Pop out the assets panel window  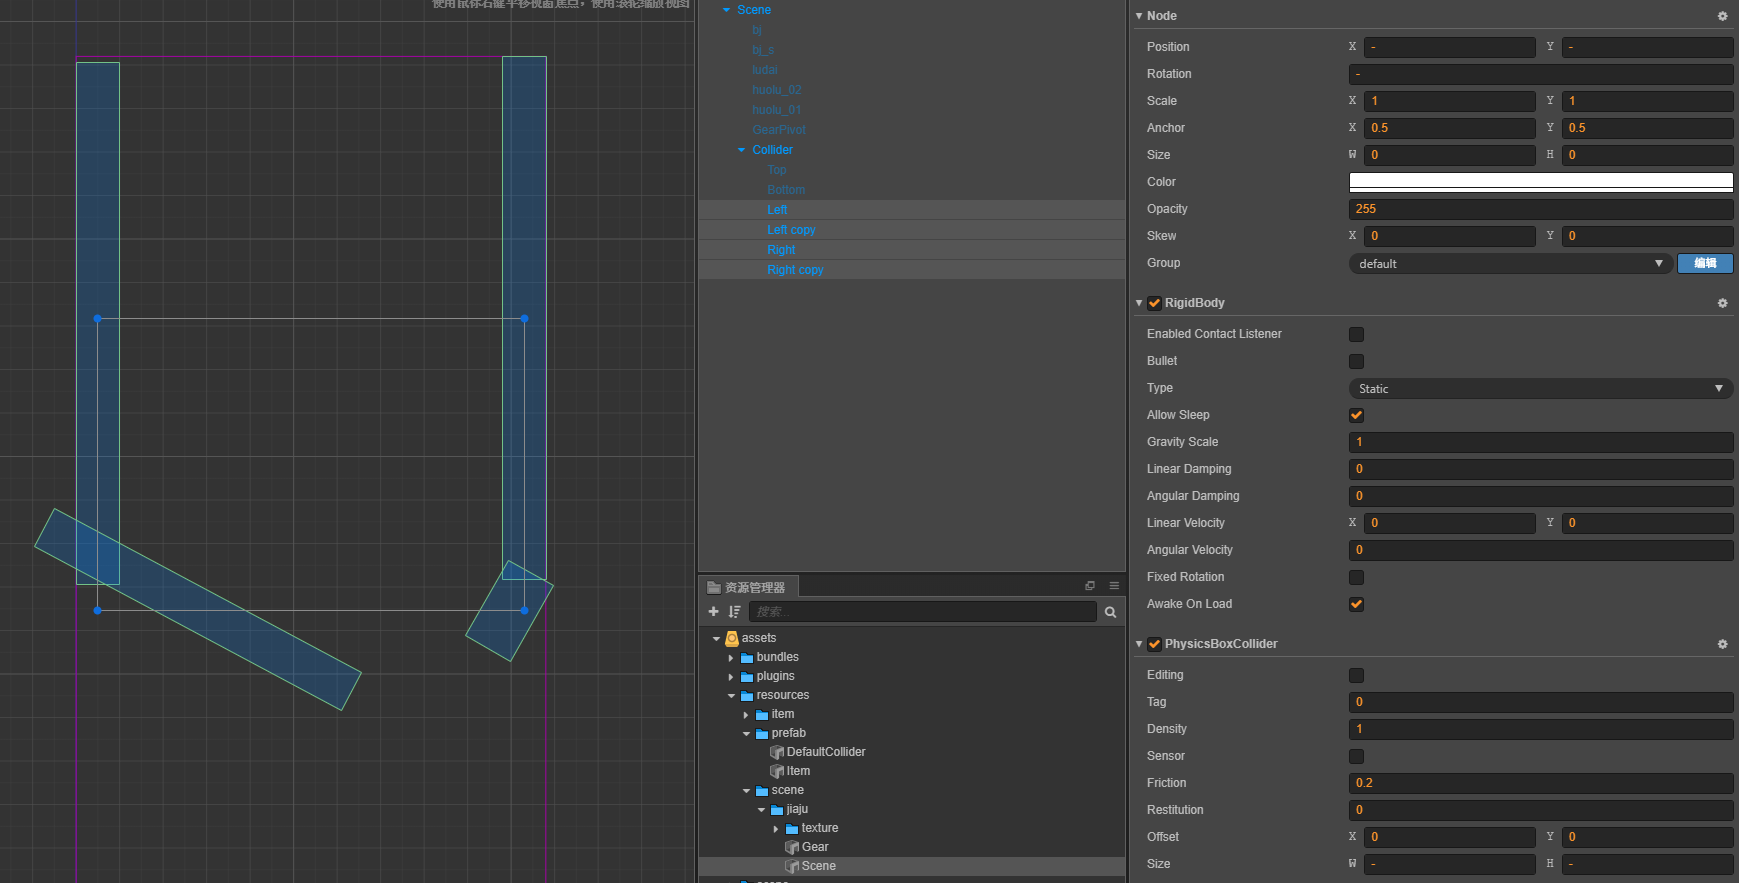pos(1090,586)
